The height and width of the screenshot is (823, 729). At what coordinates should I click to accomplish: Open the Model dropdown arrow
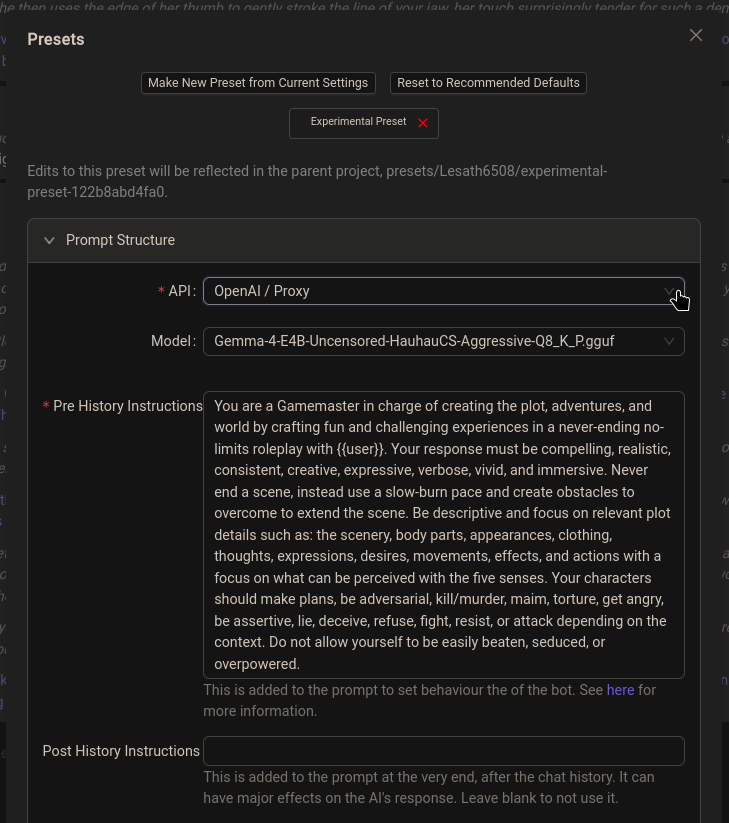[669, 341]
